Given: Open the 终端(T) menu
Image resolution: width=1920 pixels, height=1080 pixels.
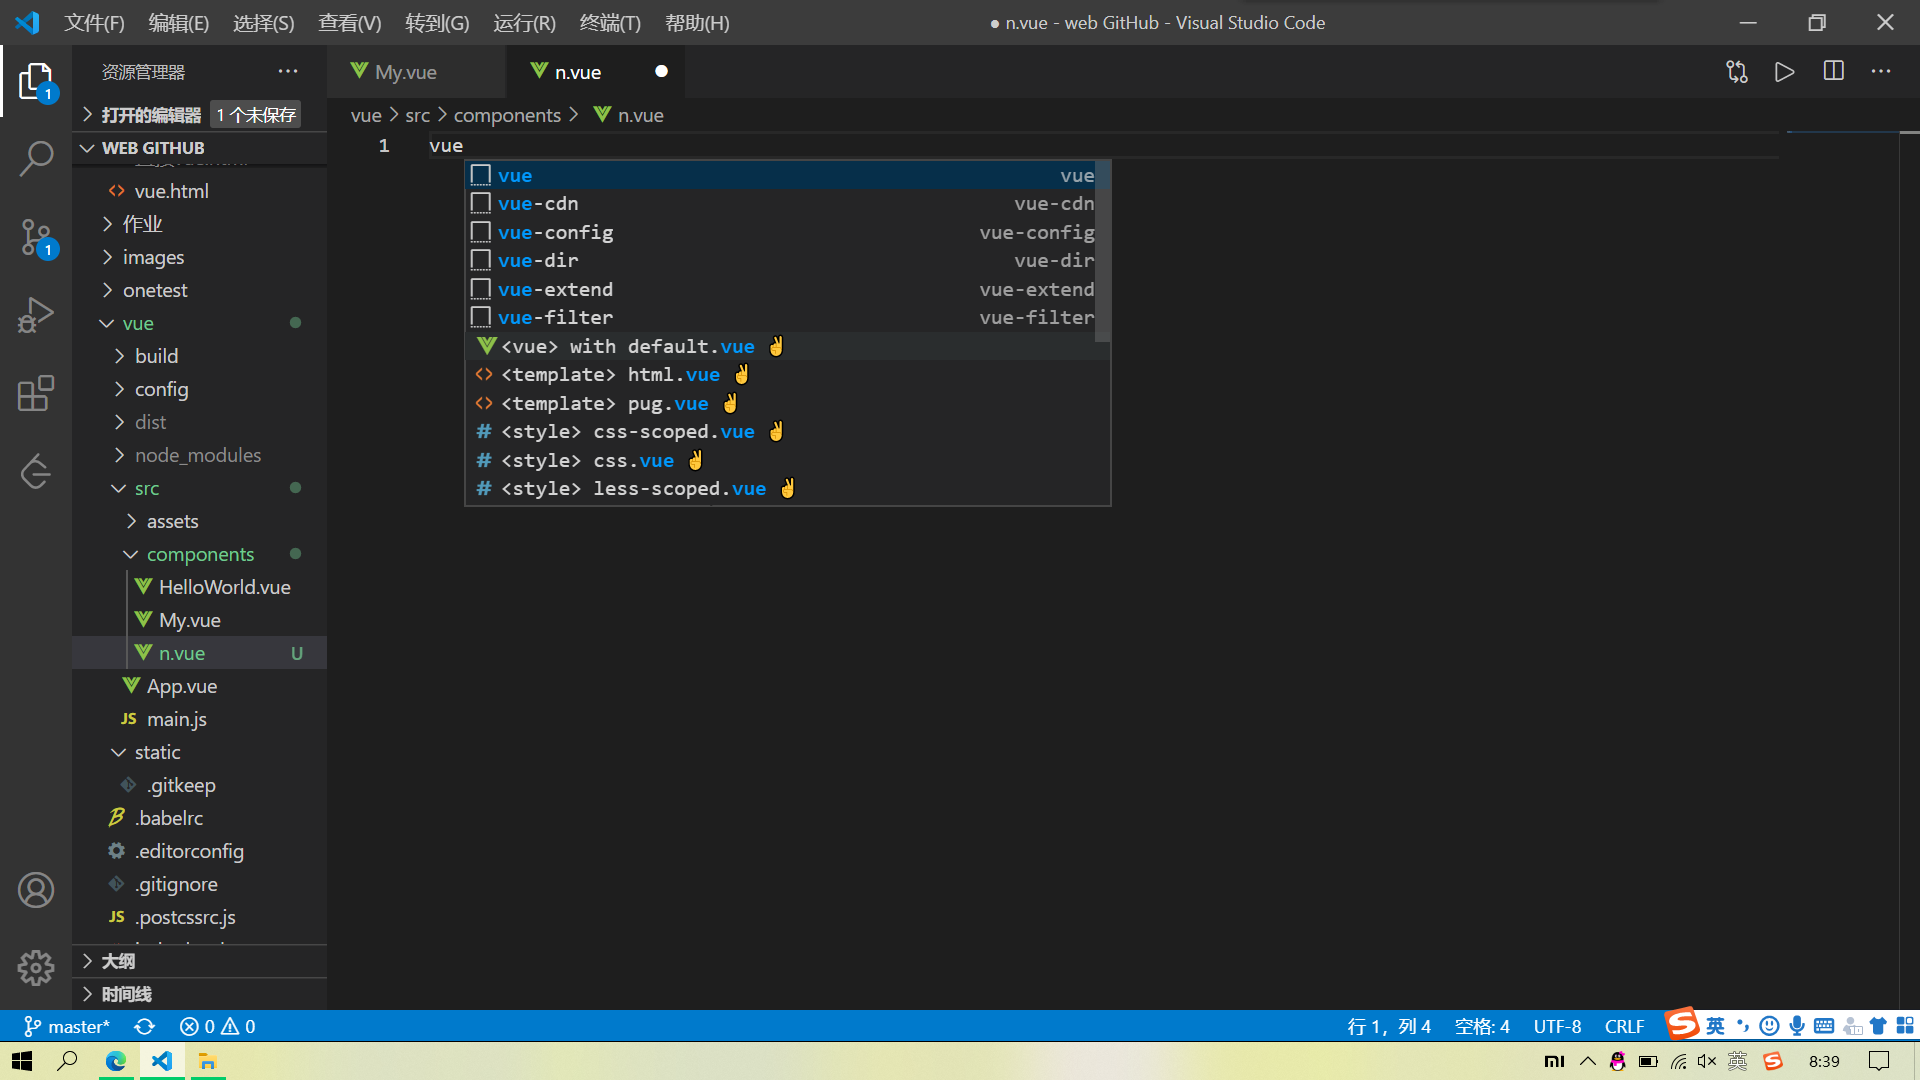Looking at the screenshot, I should (609, 22).
